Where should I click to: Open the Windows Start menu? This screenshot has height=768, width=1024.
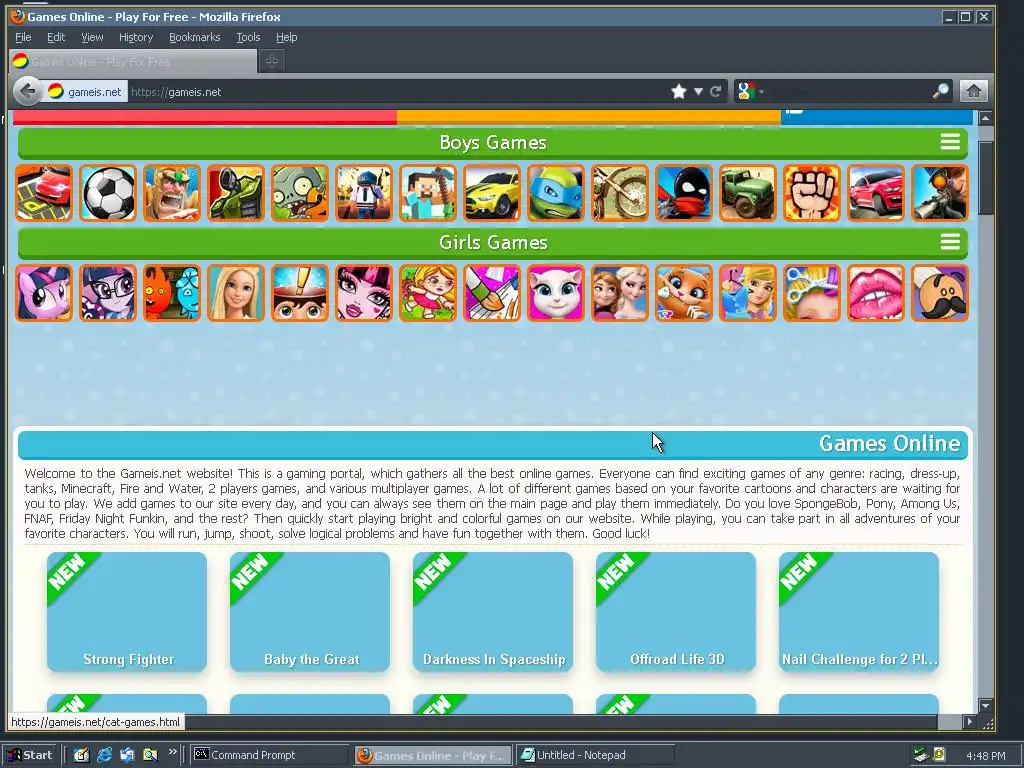point(31,755)
